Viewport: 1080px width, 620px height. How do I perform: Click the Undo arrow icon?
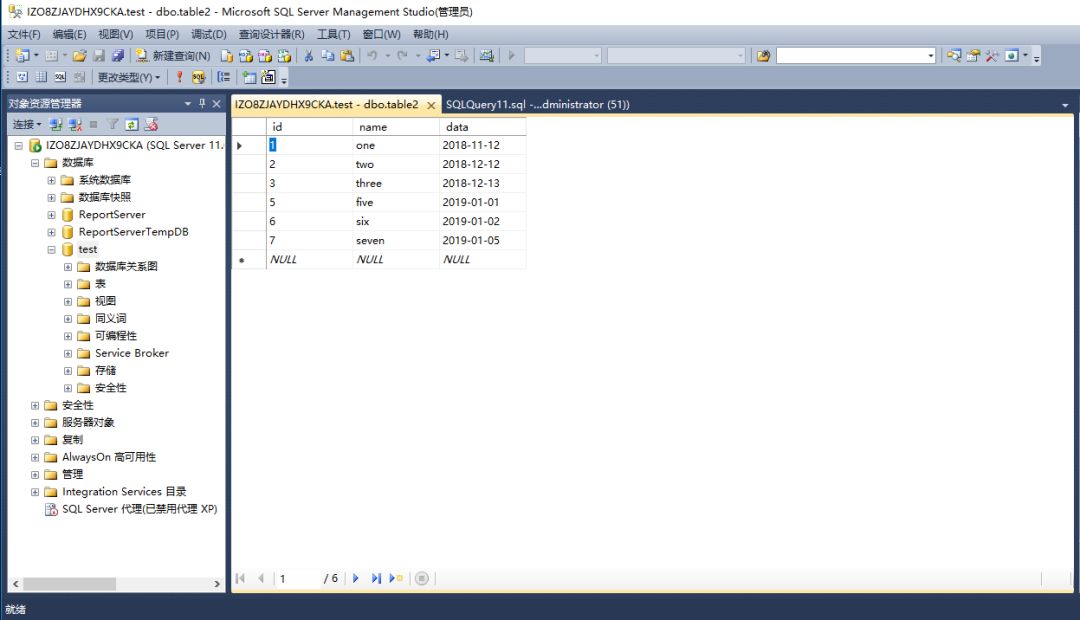(x=372, y=56)
